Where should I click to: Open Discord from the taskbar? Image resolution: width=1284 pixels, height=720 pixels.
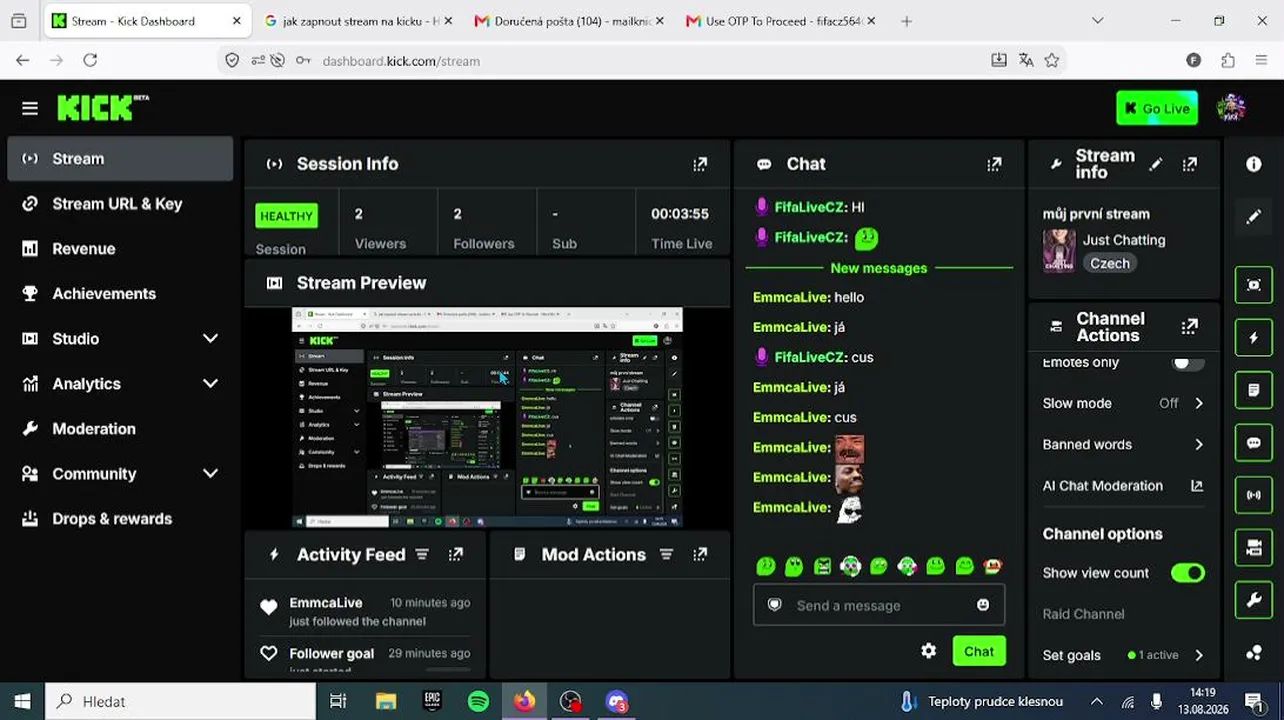pos(617,701)
